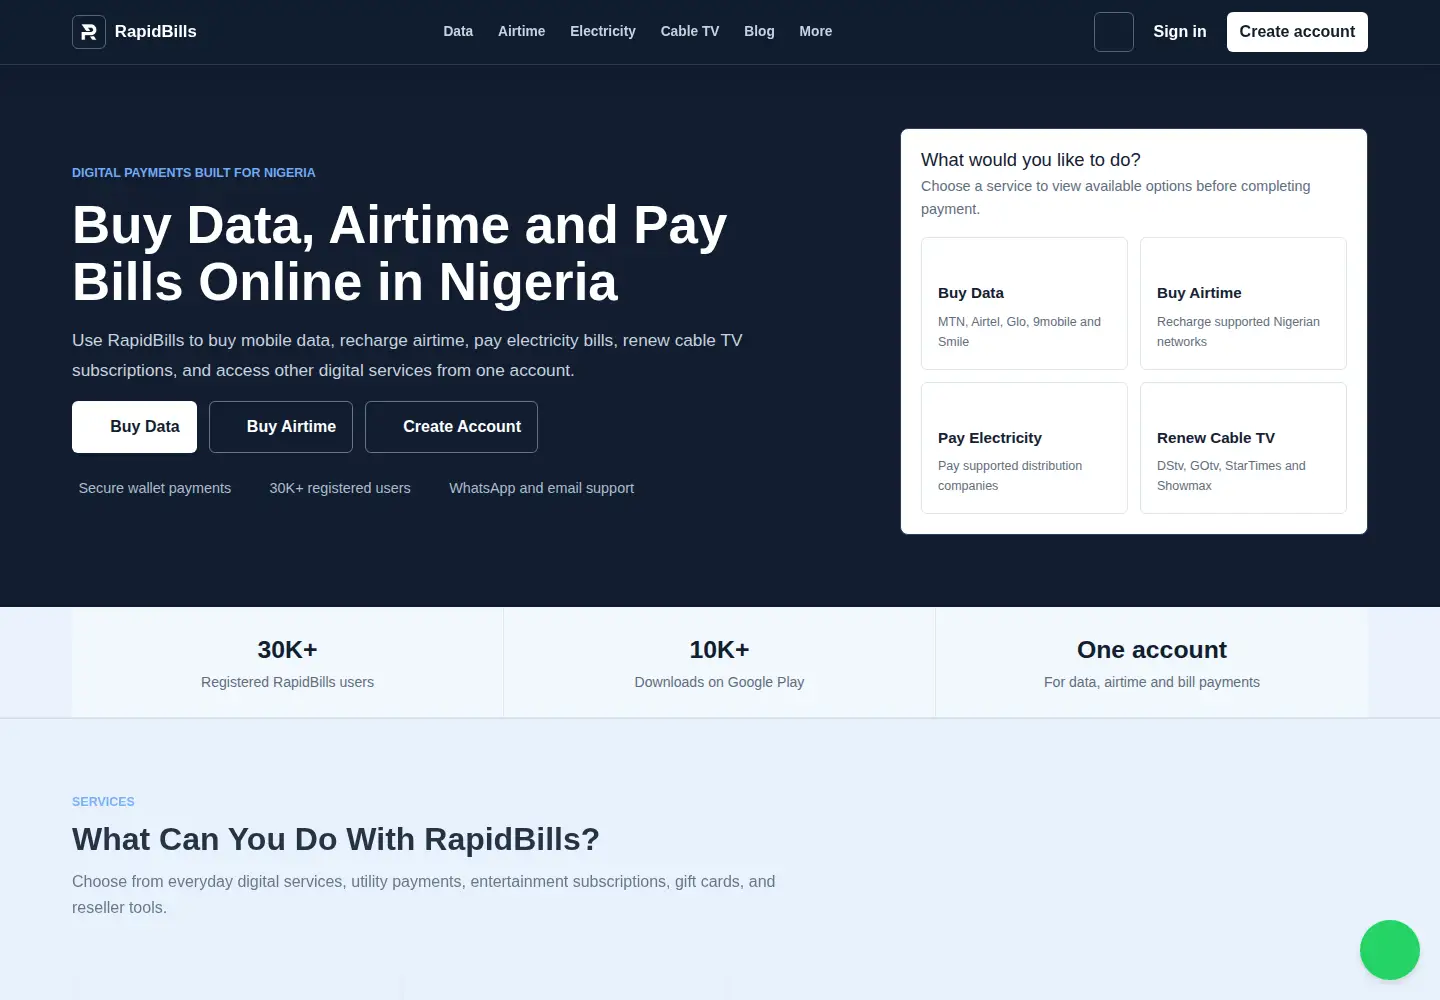Choose the Buy Data service card
The image size is (1440, 1000).
click(x=1024, y=303)
